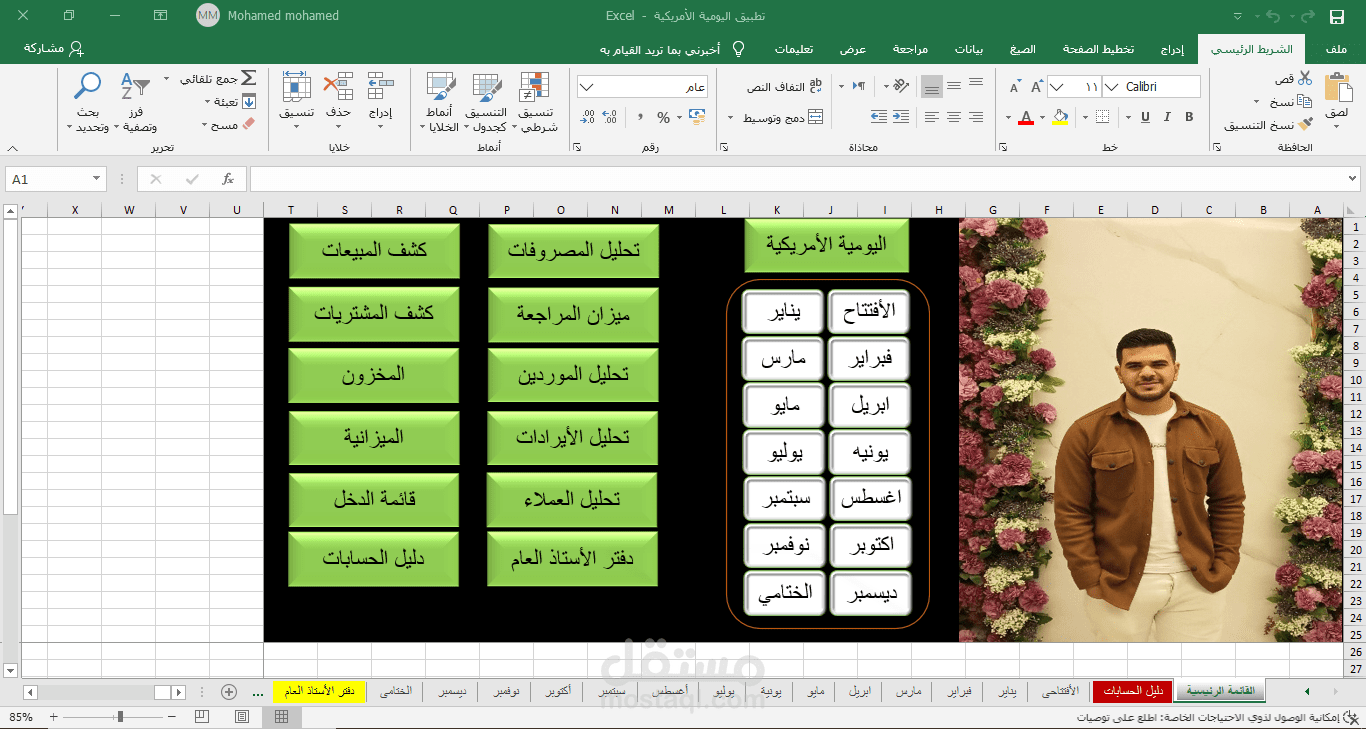Select the AutoSum (جمع تلقائي) icon

click(247, 77)
